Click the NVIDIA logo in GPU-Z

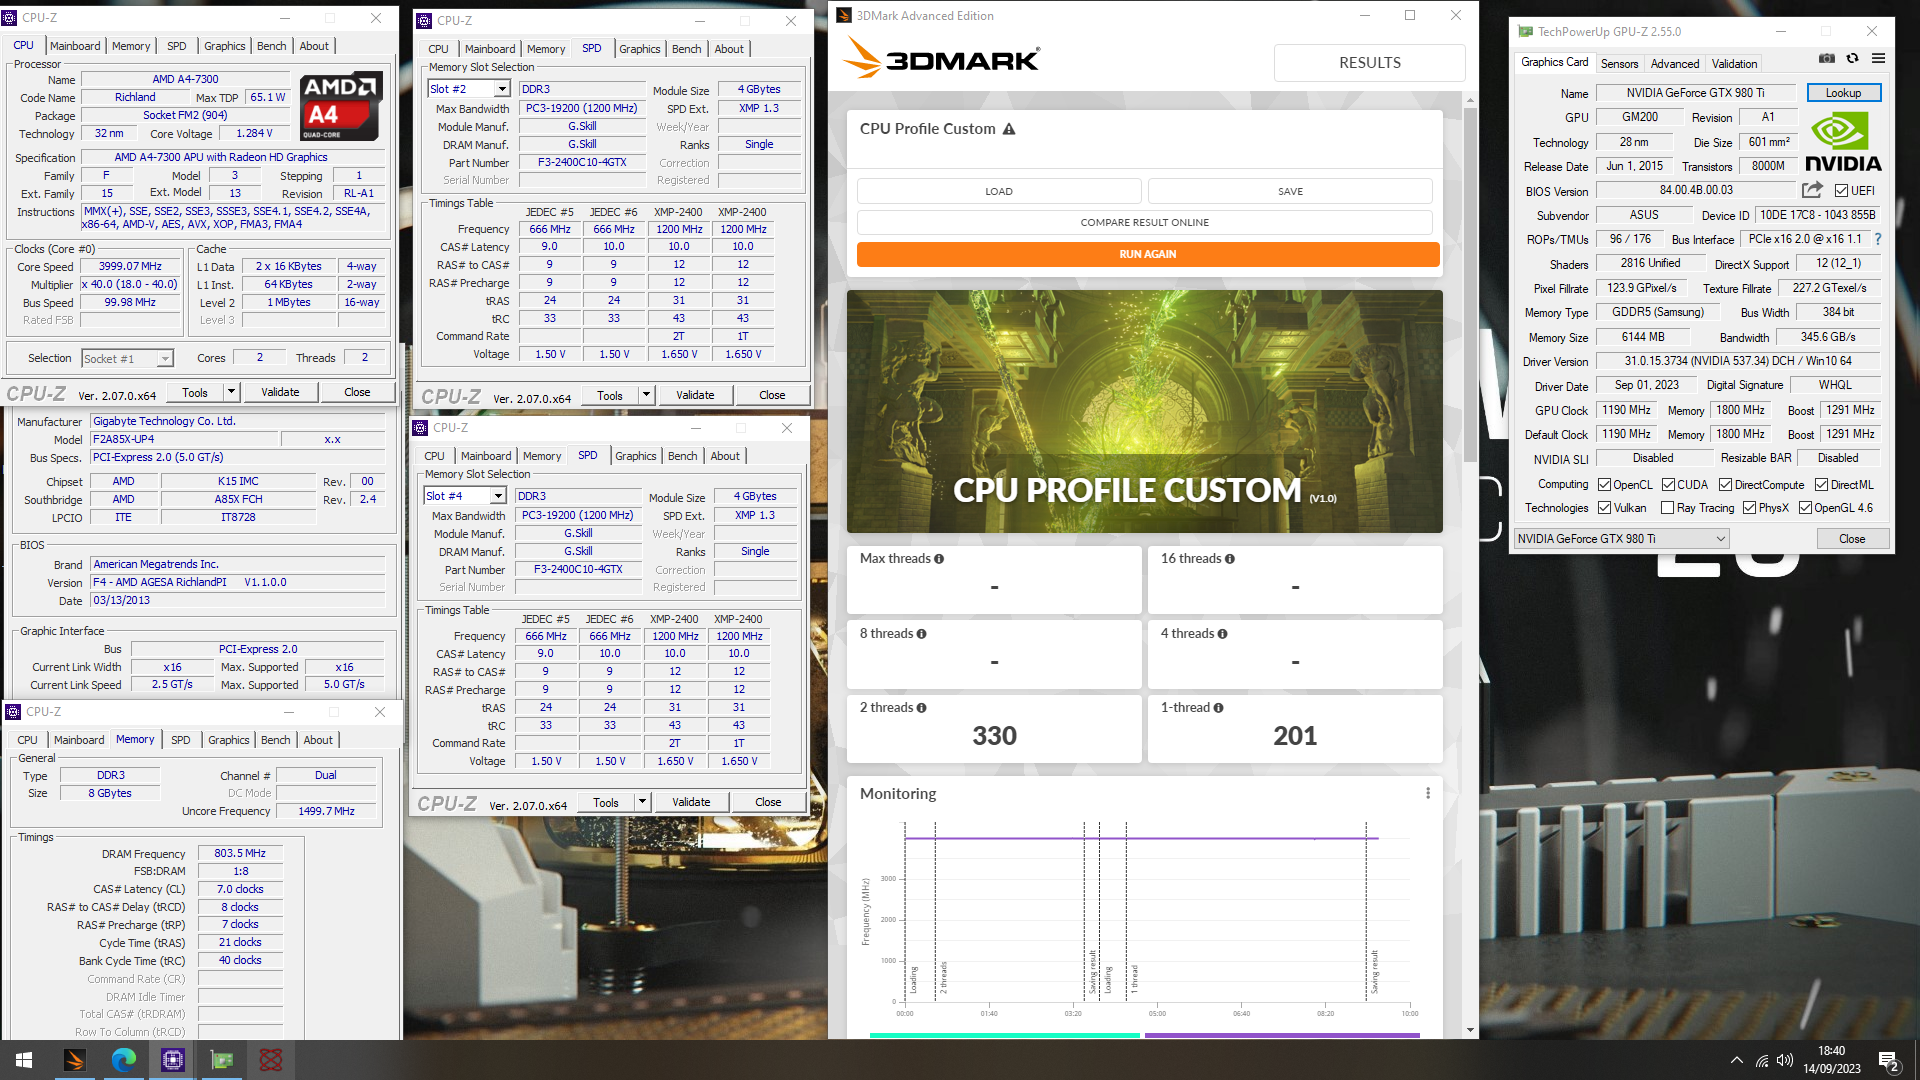[x=1843, y=142]
